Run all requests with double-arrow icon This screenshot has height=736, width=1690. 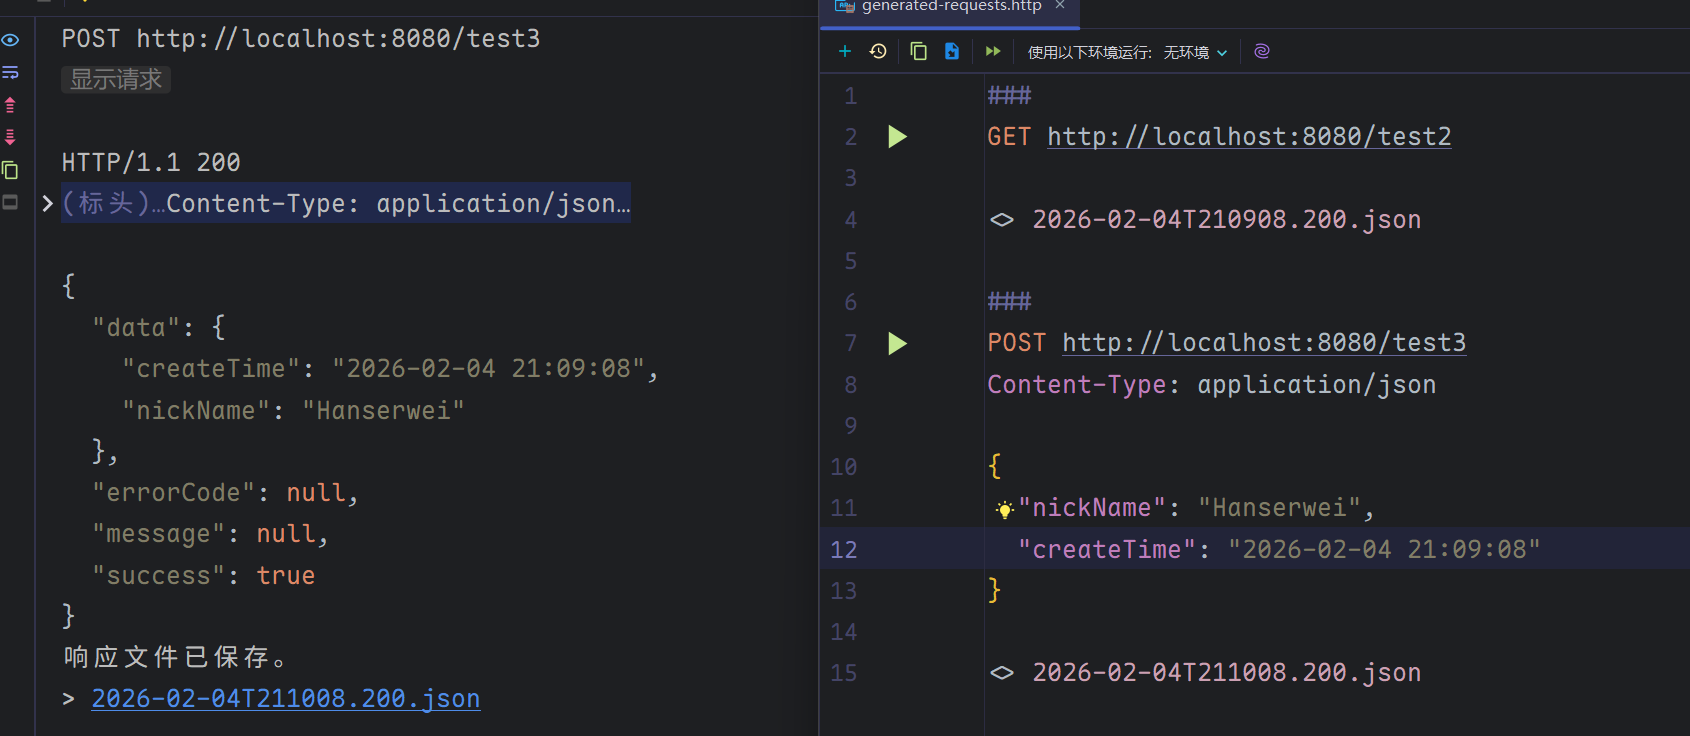click(x=992, y=51)
